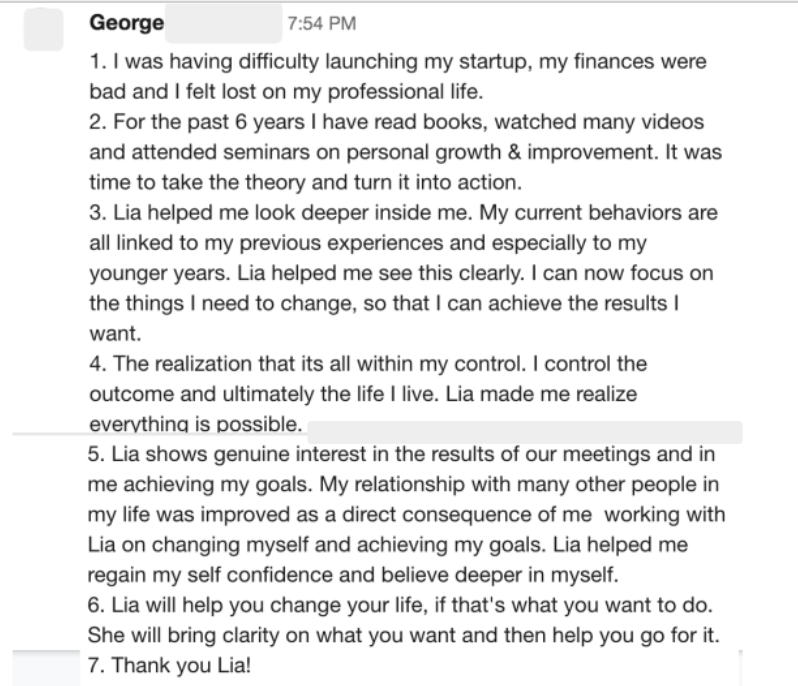Screen dimensions: 798x686
Task: Click the line beginning "2. For the past 6 years"
Action: [x=396, y=122]
